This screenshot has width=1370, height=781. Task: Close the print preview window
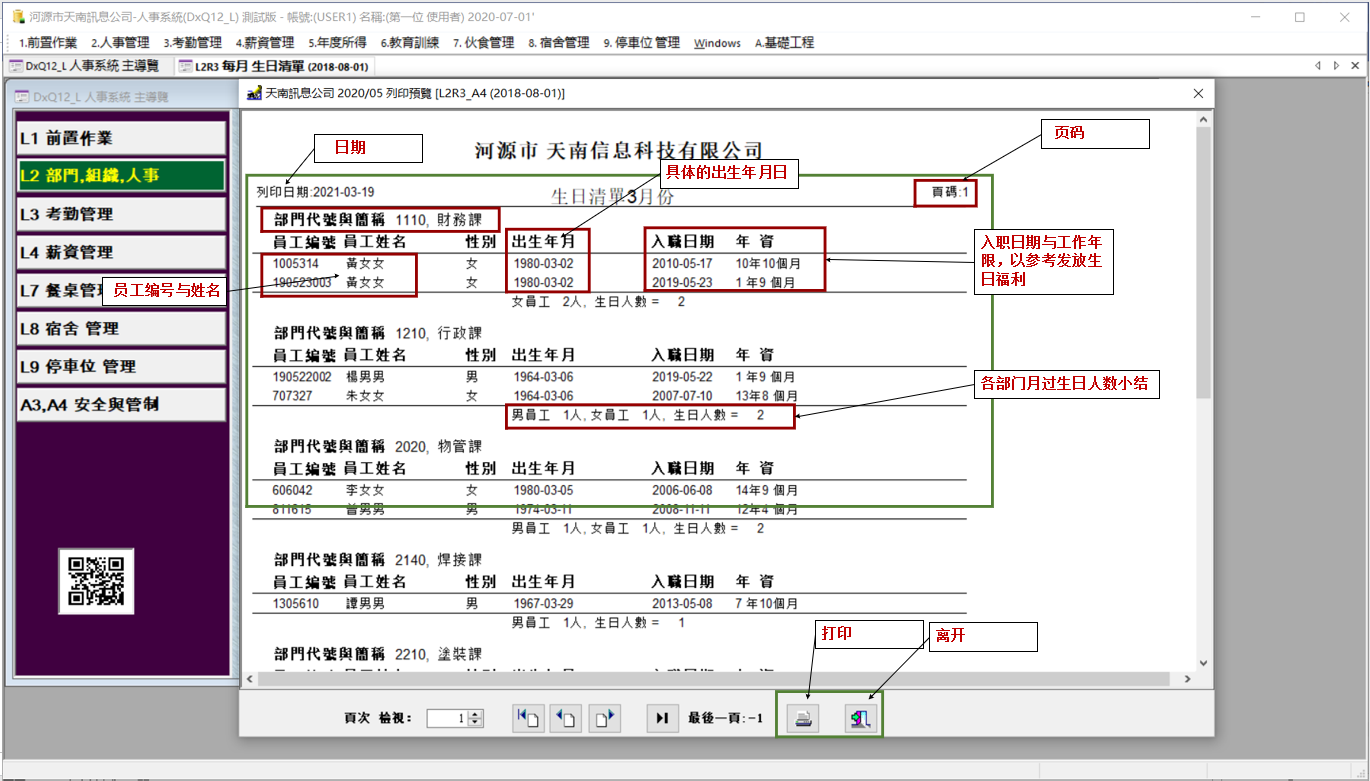1198,93
